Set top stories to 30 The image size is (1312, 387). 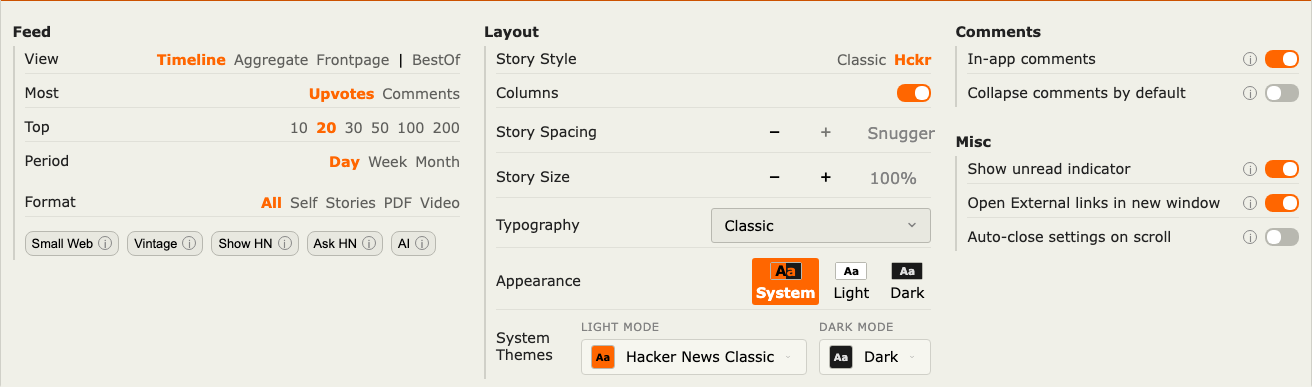354,128
